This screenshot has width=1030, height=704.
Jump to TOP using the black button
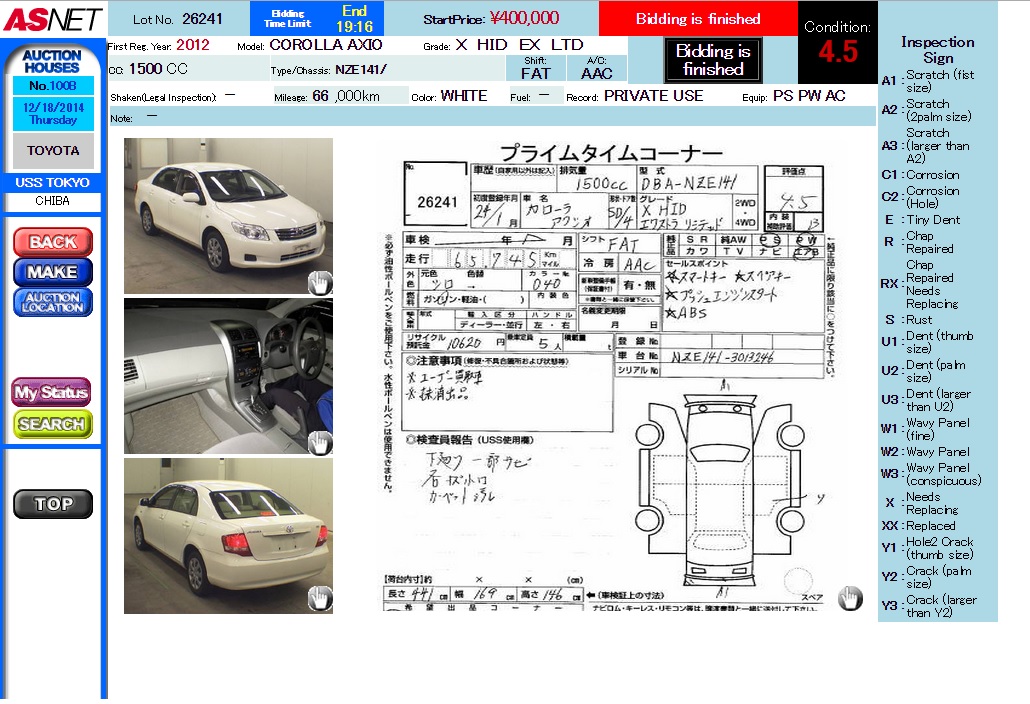pos(52,504)
